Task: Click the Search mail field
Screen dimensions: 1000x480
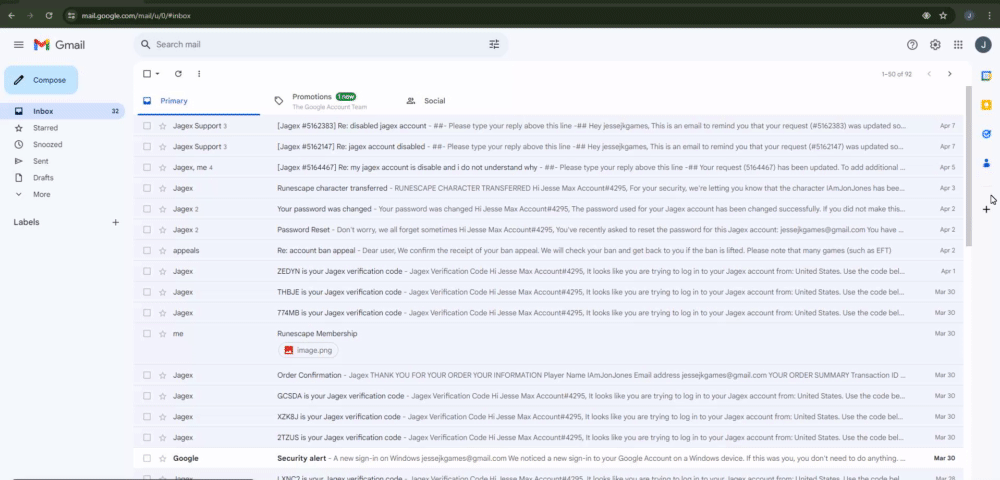Action: pyautogui.click(x=319, y=45)
